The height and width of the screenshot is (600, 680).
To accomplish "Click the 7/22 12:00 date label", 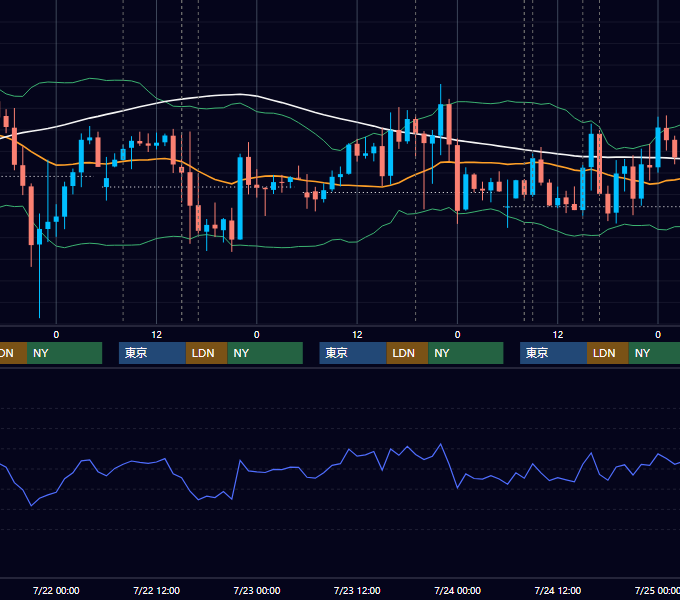I will pos(157,590).
